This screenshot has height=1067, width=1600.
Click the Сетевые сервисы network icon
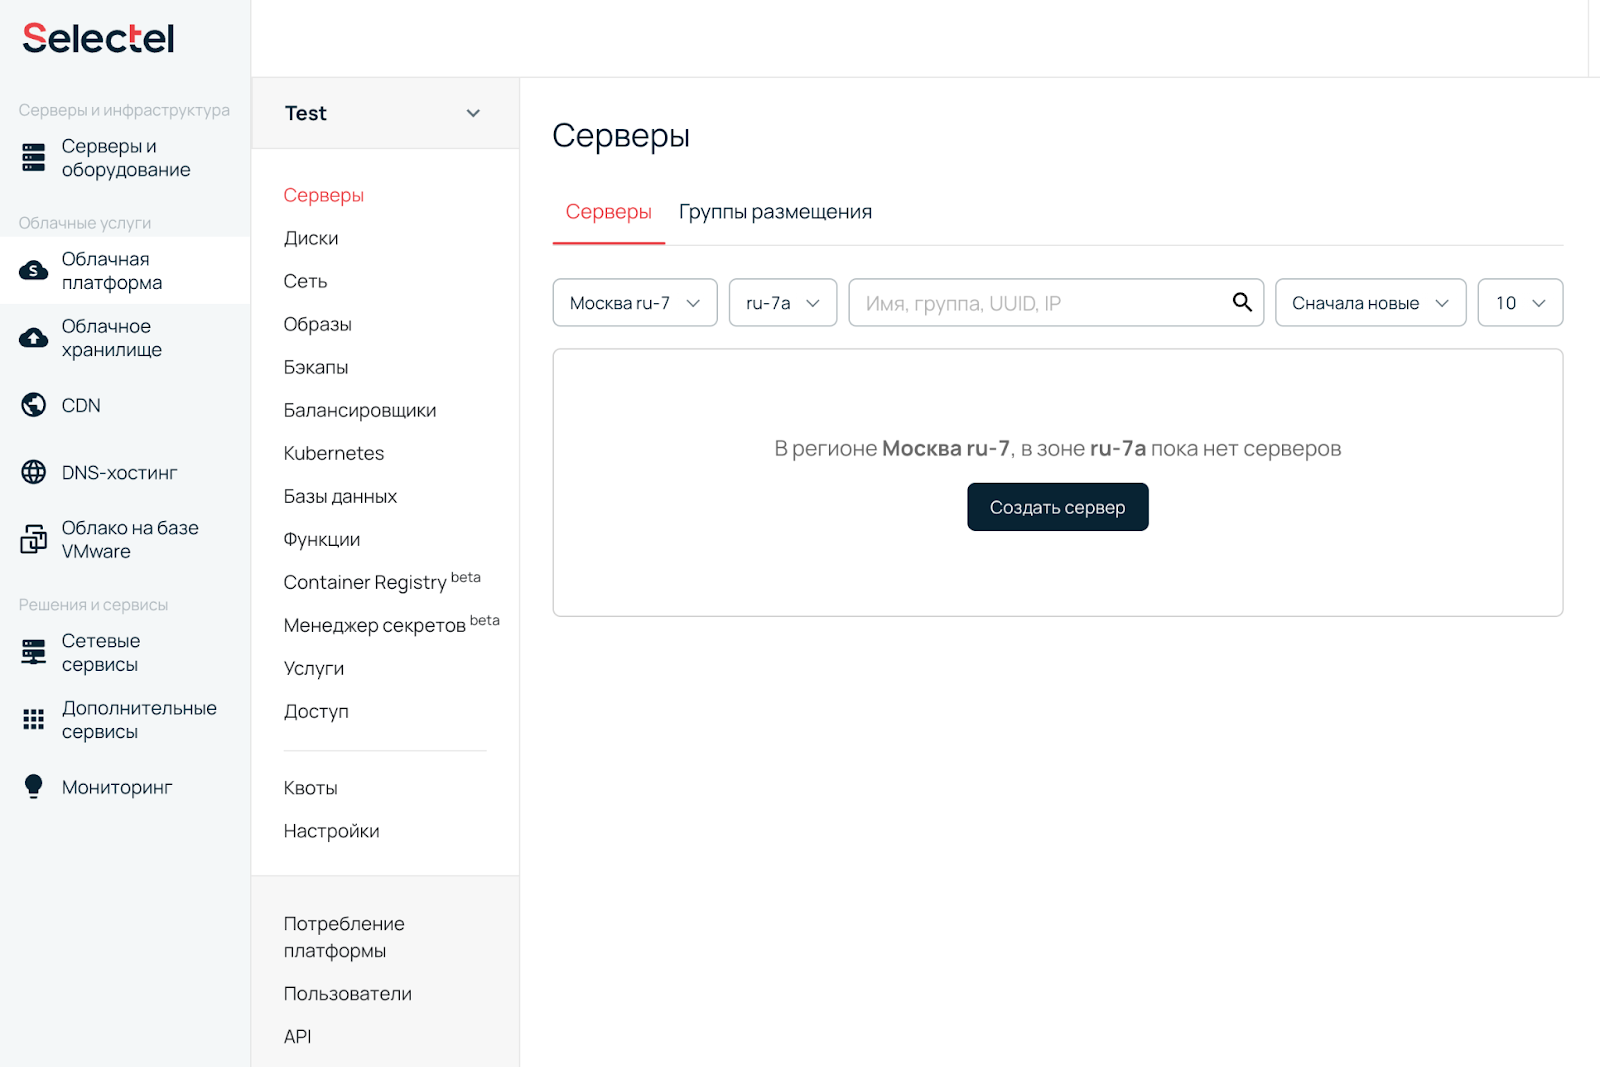[x=34, y=652]
